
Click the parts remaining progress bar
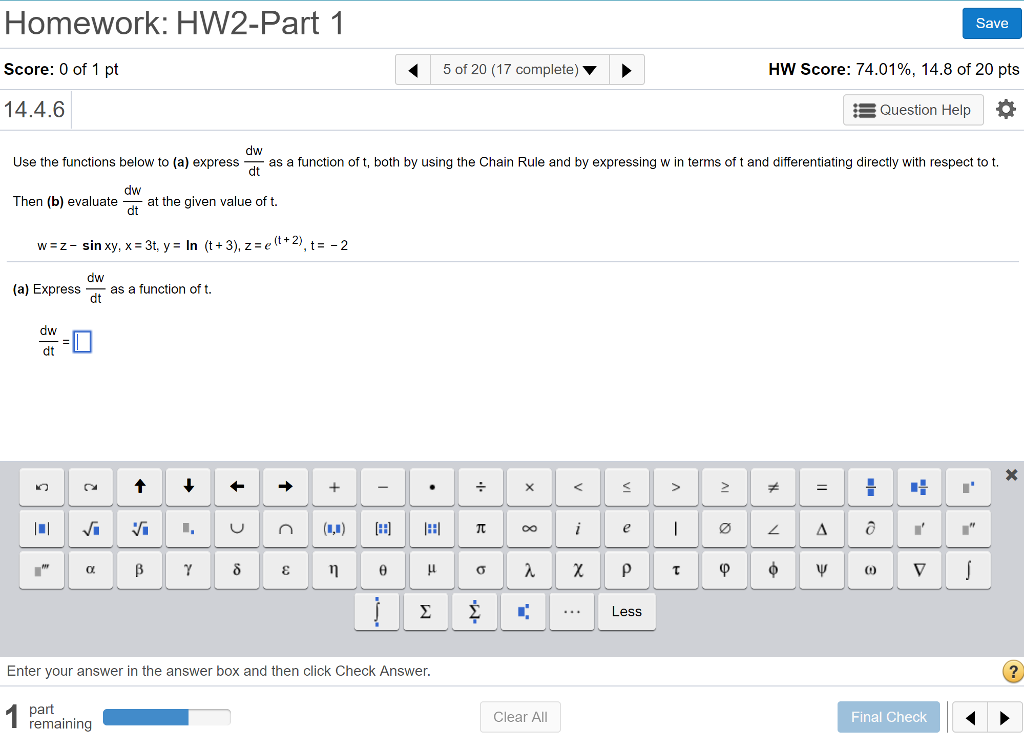(x=166, y=717)
